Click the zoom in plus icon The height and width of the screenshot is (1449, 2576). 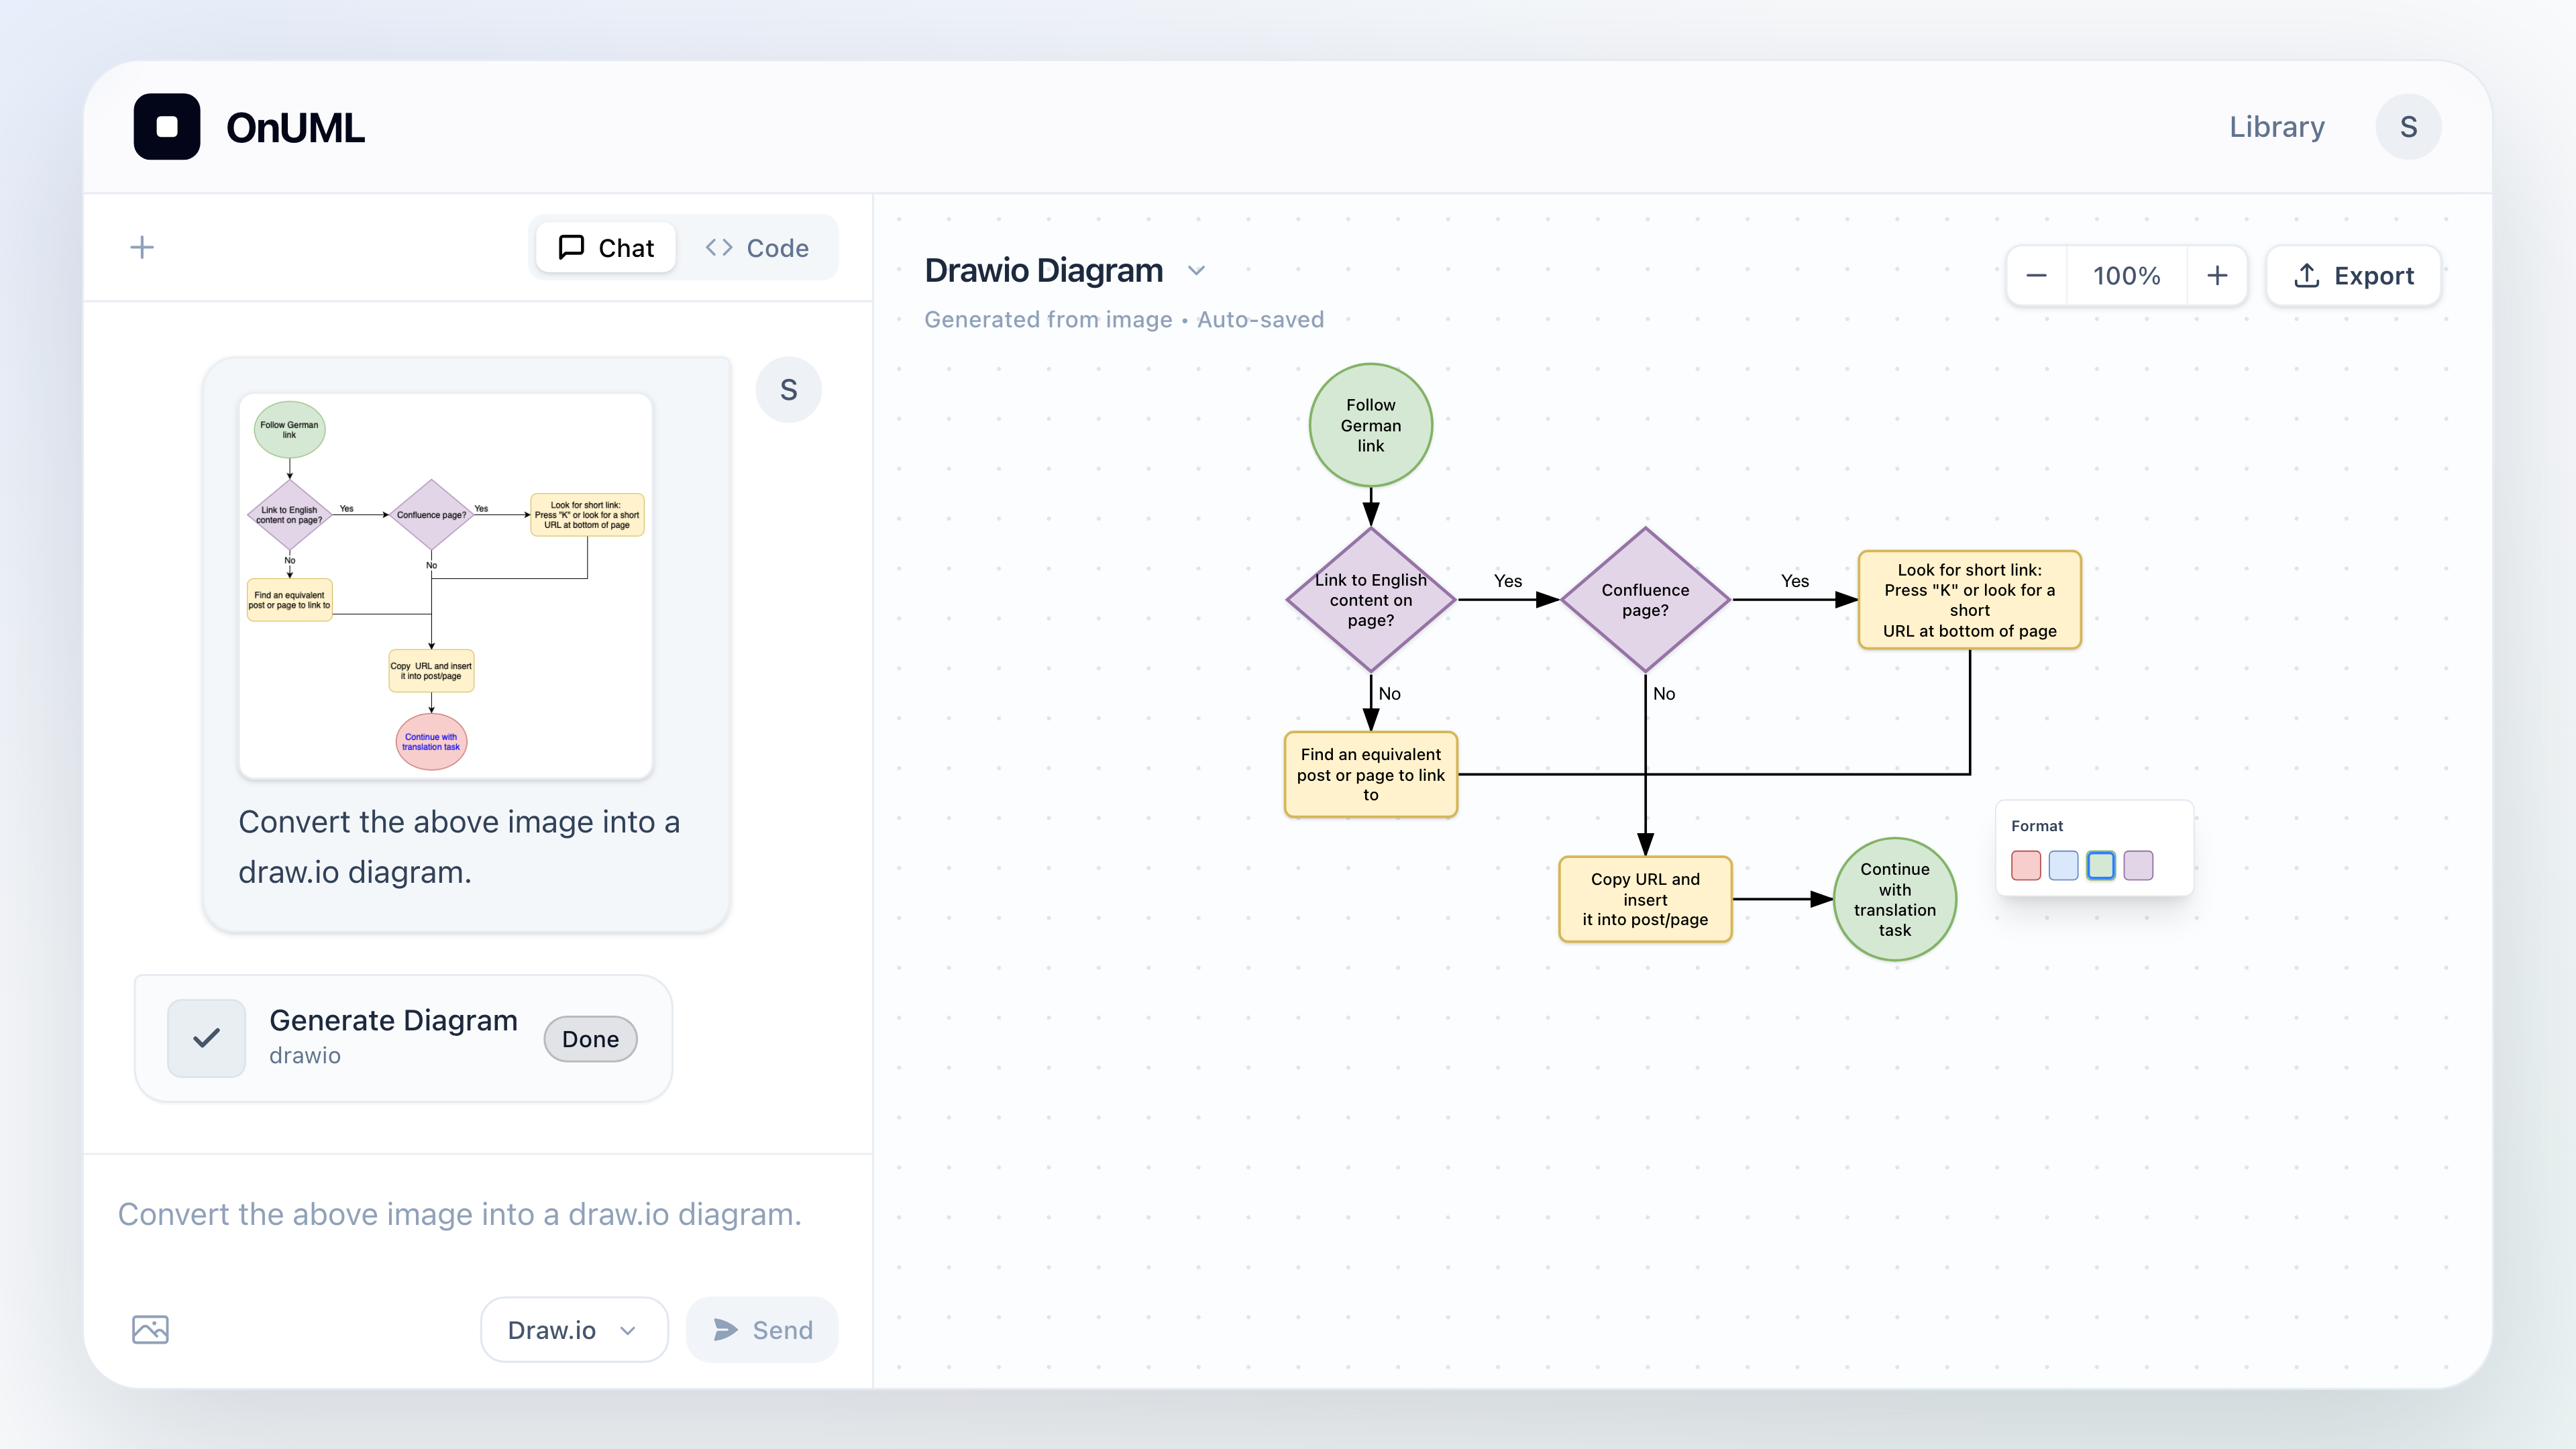(2217, 276)
